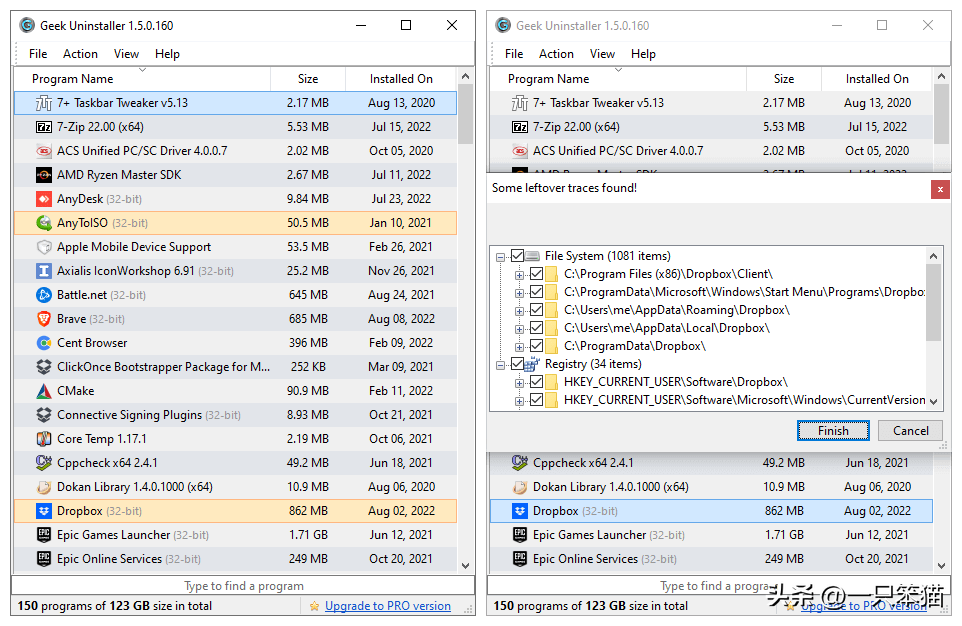Click the Cent Browser icon

(44, 342)
